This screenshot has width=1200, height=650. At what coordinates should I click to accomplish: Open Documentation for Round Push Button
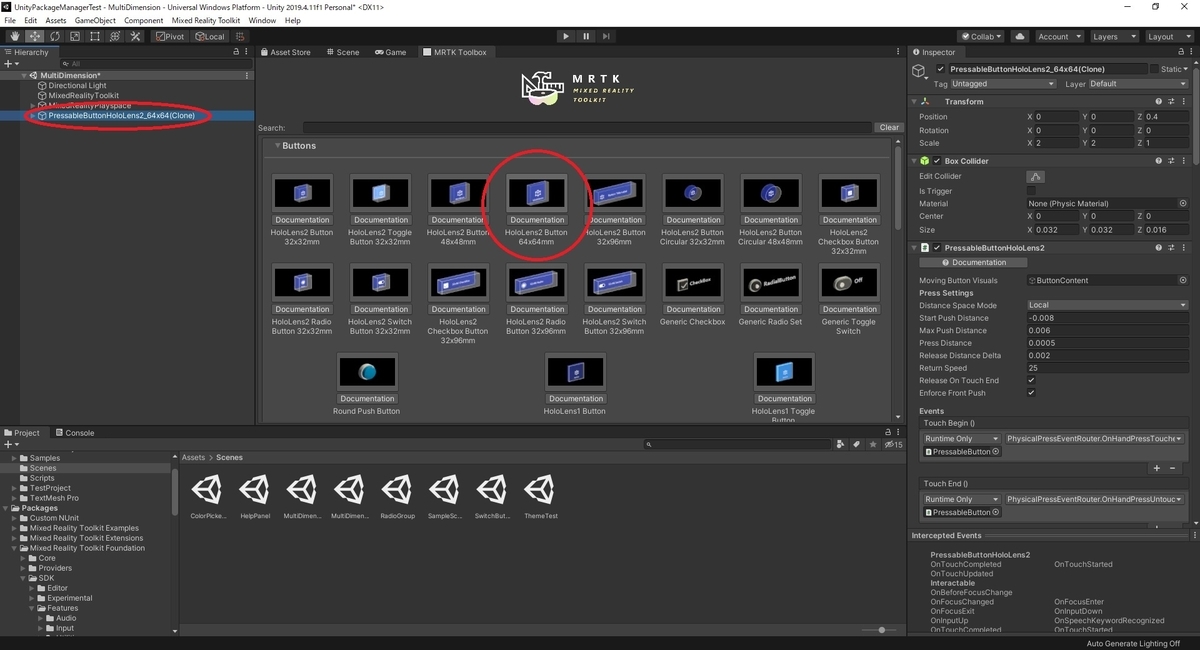pyautogui.click(x=367, y=399)
